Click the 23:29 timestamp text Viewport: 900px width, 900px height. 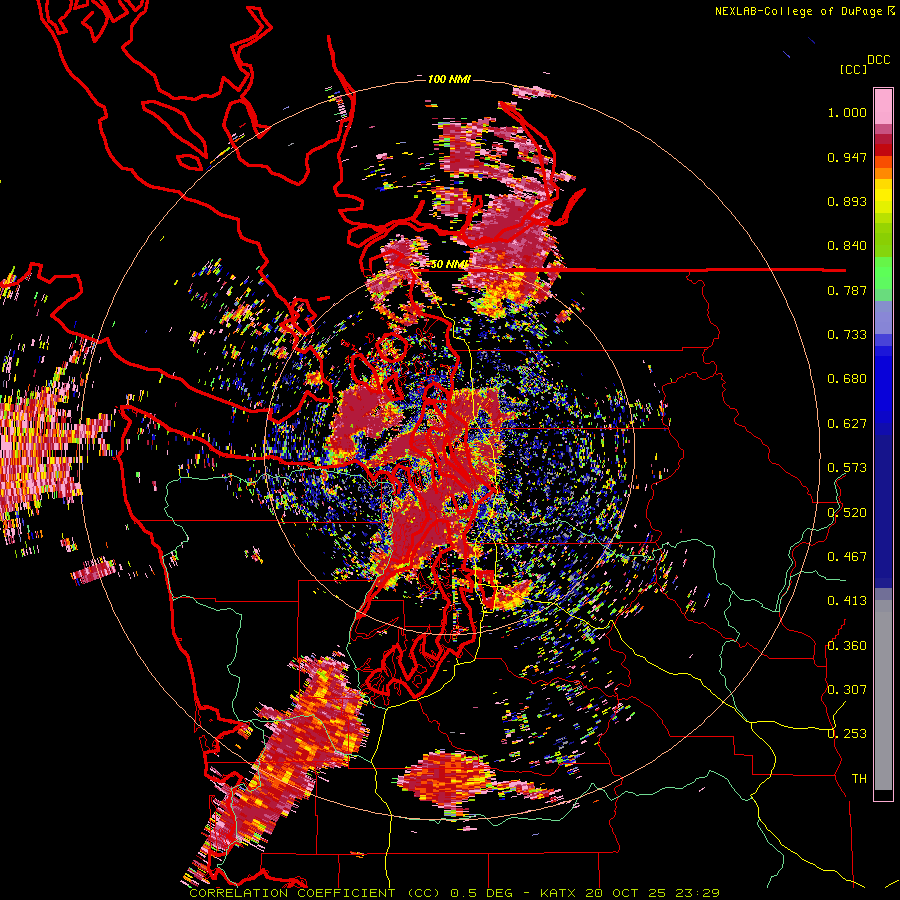pyautogui.click(x=697, y=893)
